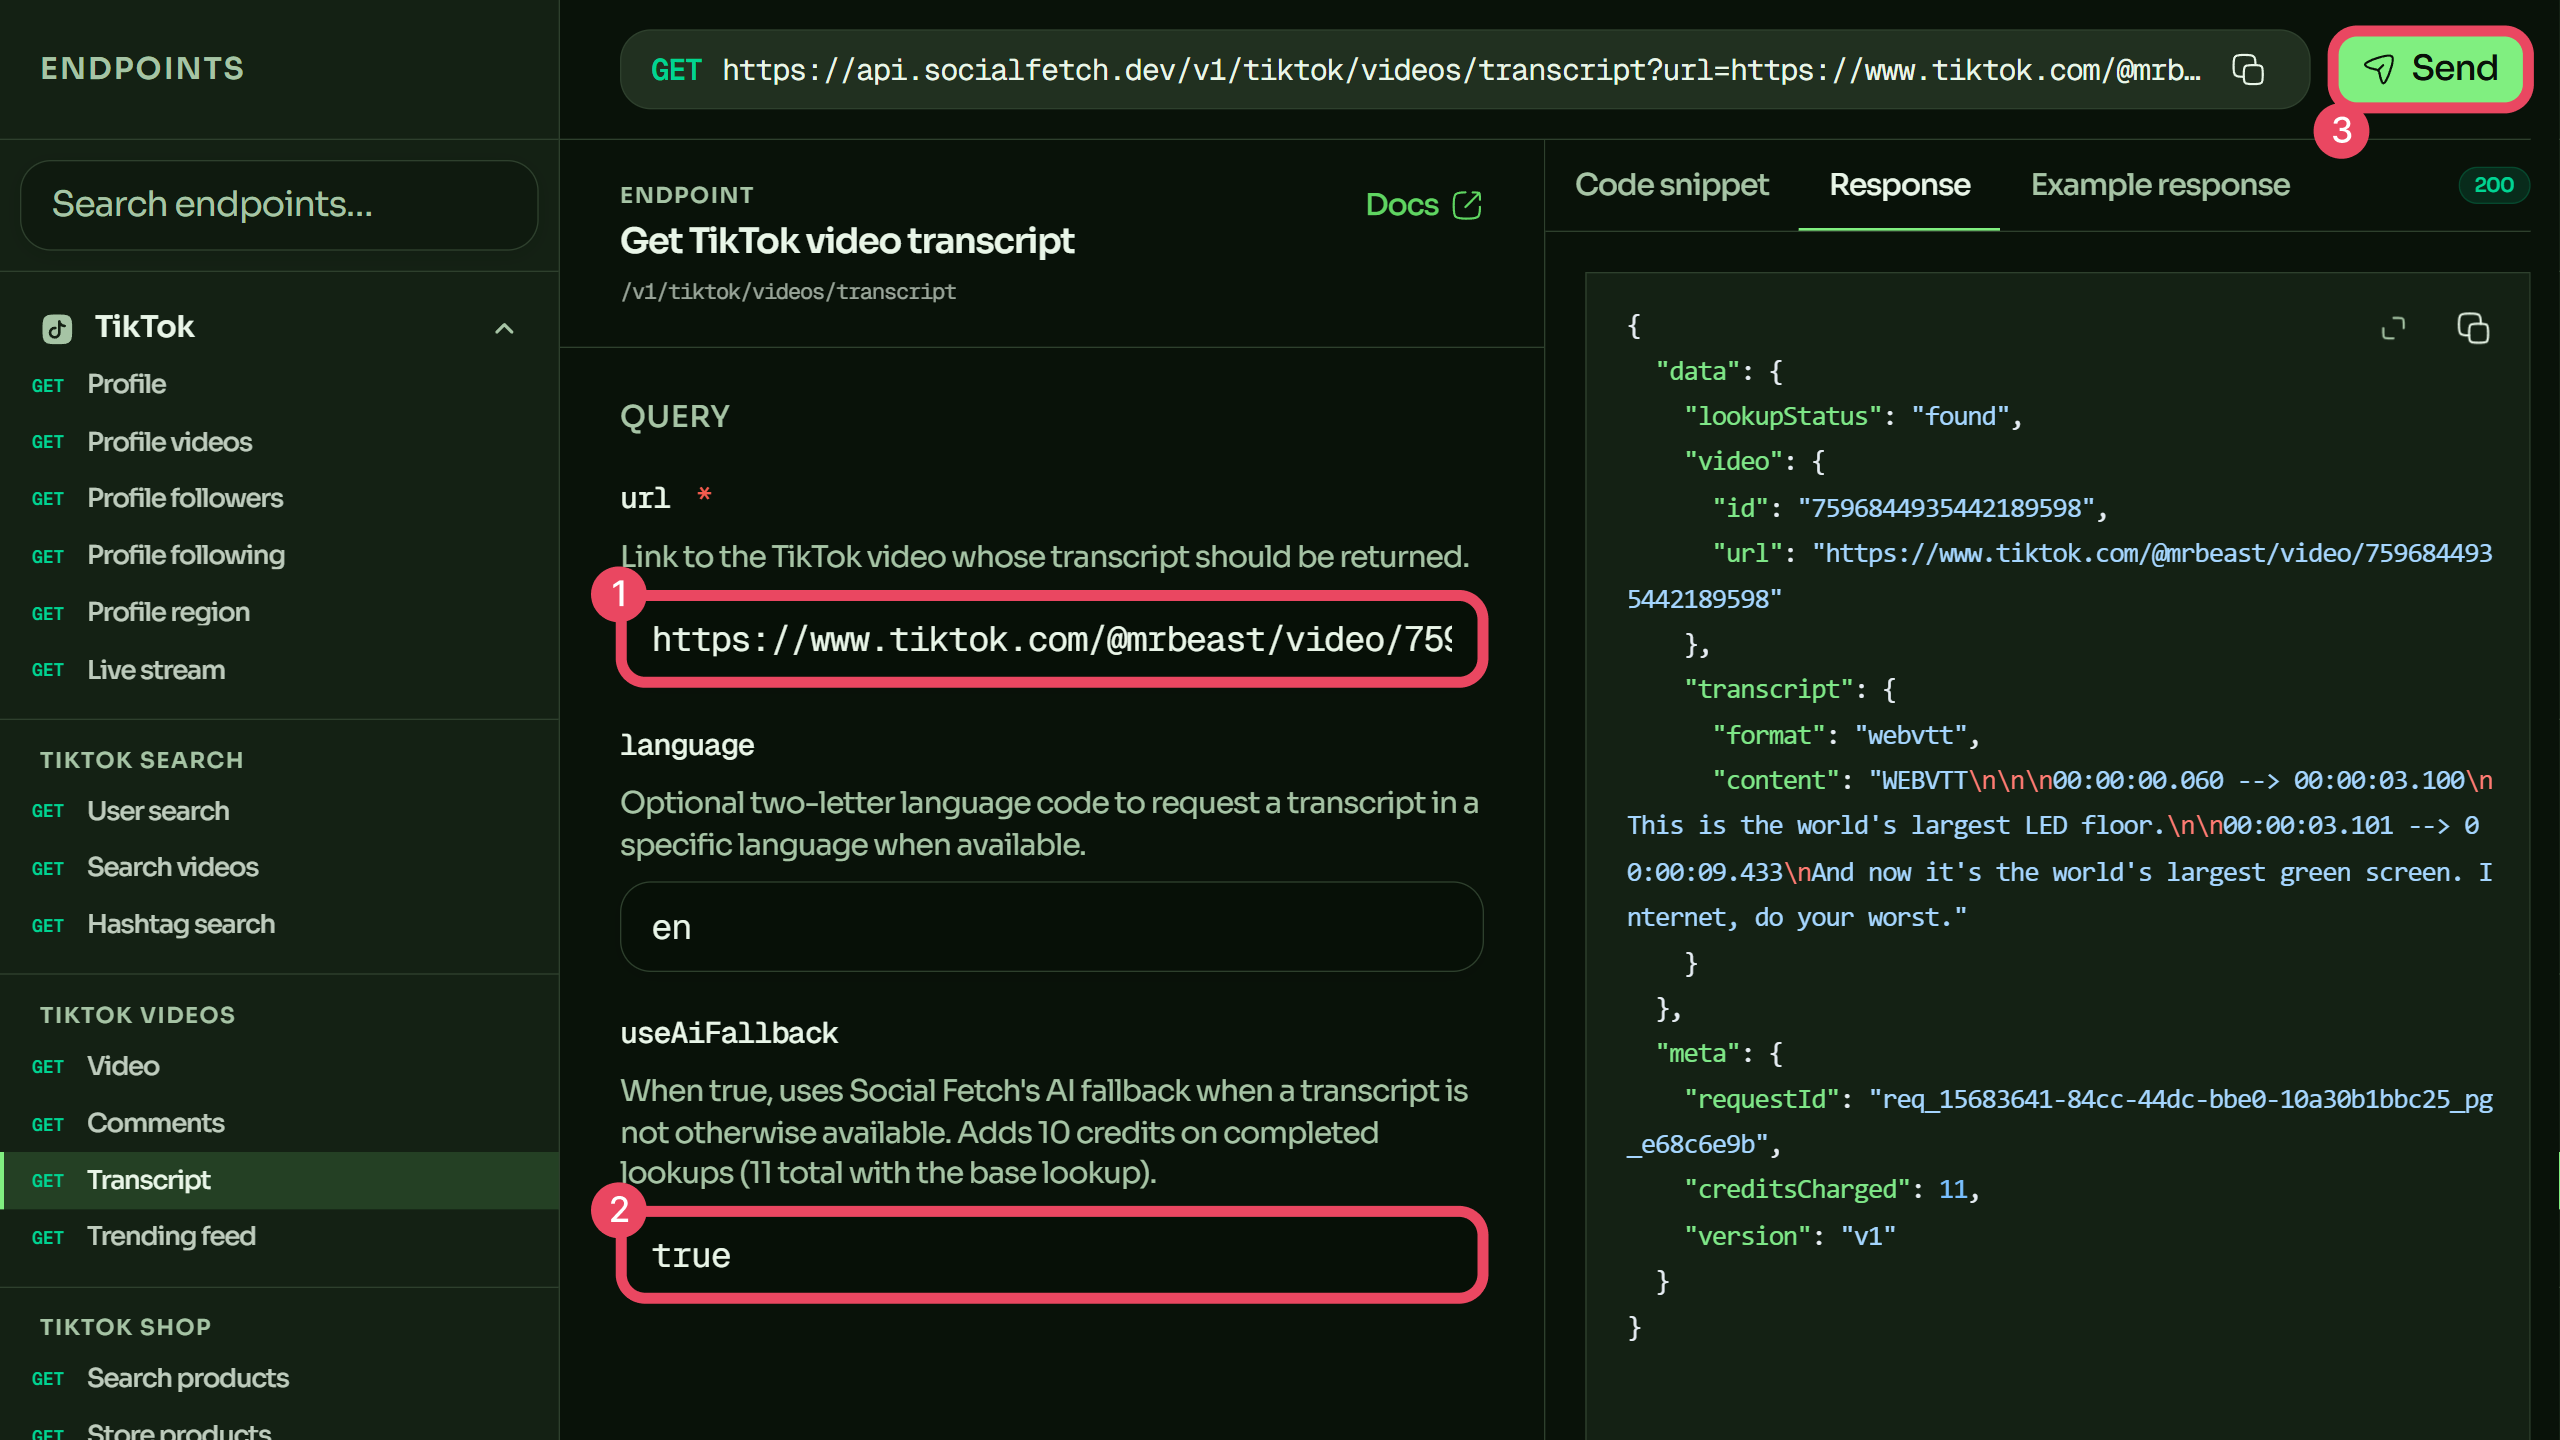Image resolution: width=2560 pixels, height=1440 pixels.
Task: Open the User search endpoint
Action: 279,810
